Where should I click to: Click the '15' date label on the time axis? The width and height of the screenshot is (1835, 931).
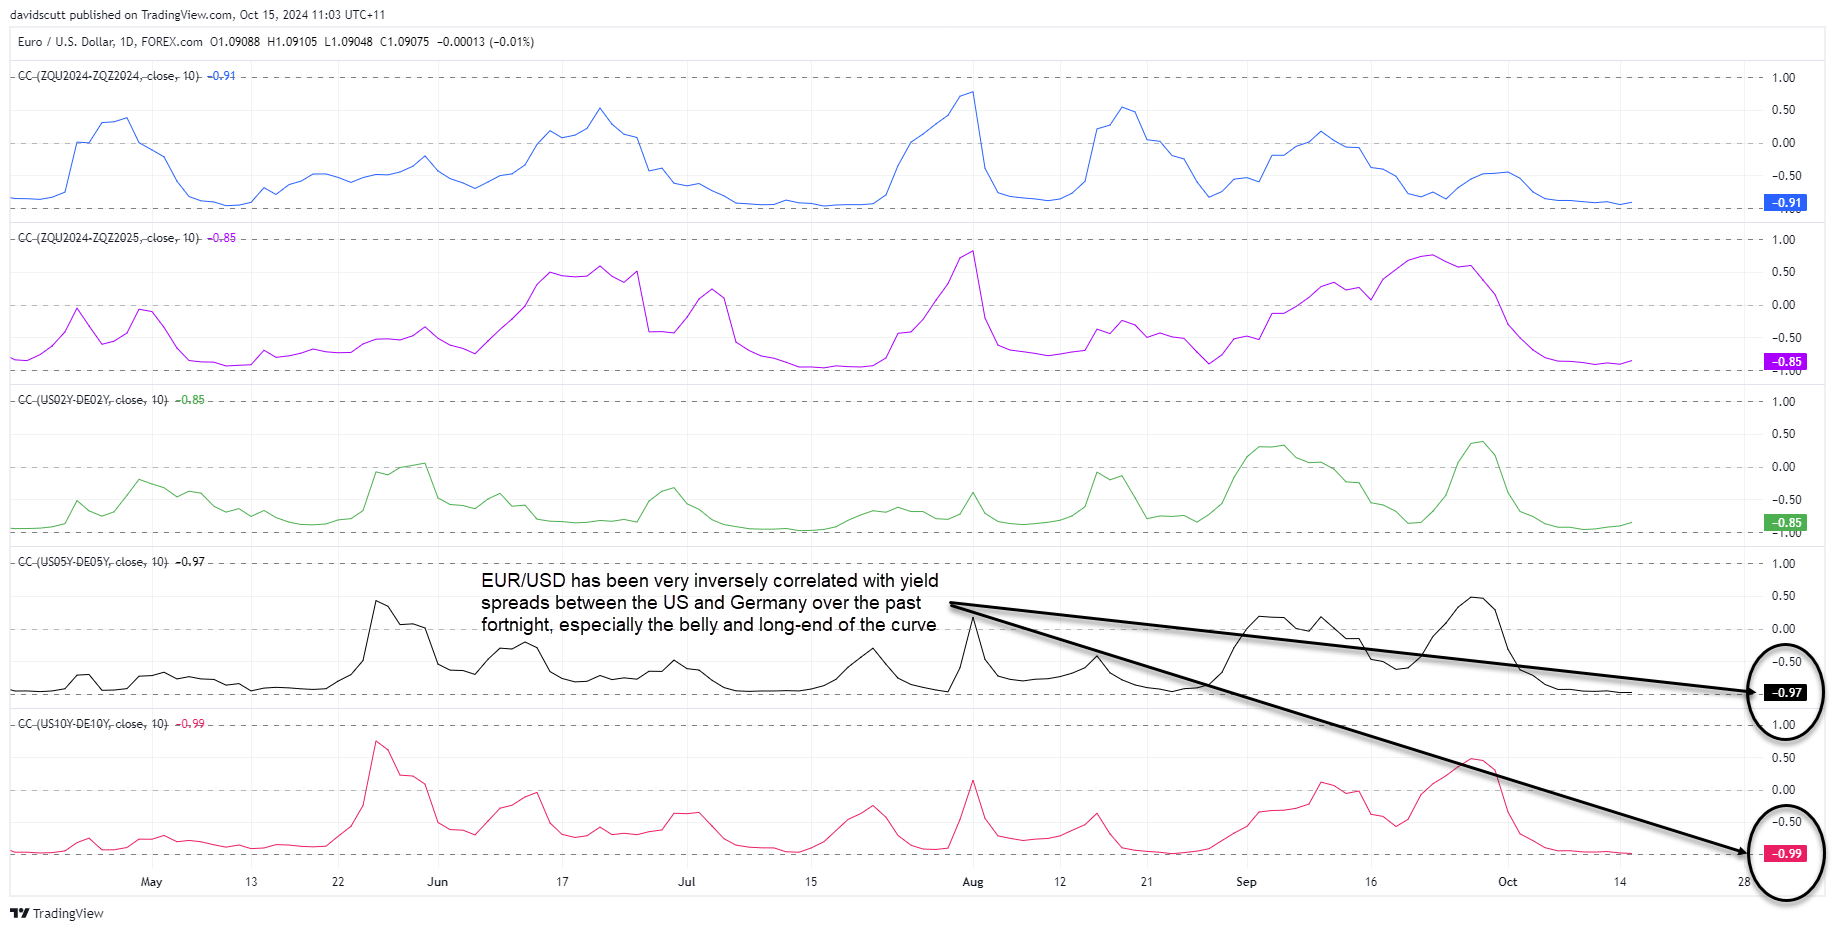pos(811,882)
